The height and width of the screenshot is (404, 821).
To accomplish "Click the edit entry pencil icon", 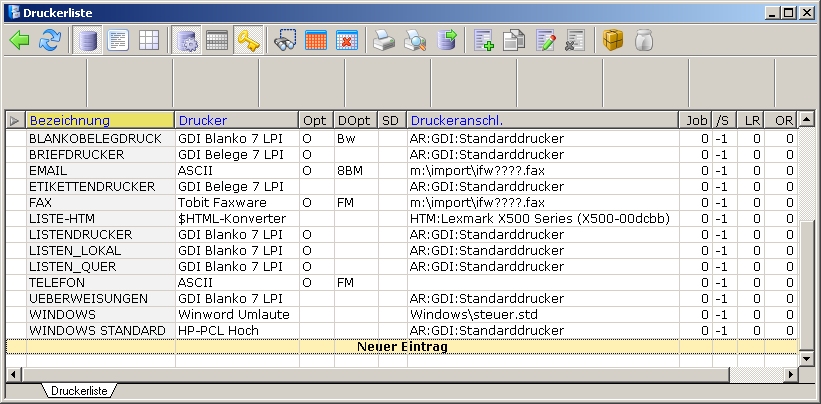I will [x=545, y=41].
